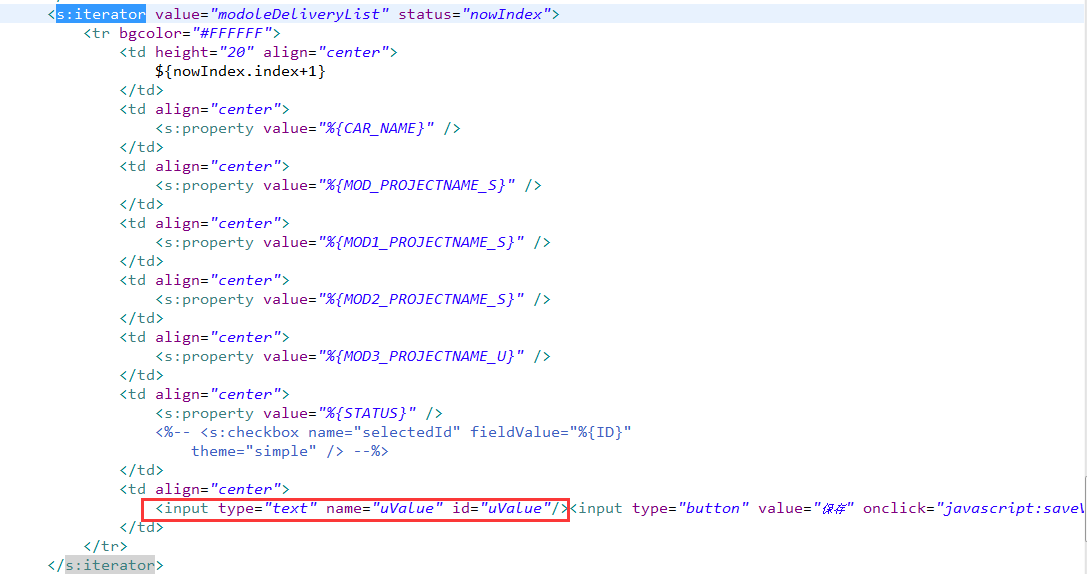Click the ${nowIndex.index+1} expression
This screenshot has width=1087, height=574.
[241, 71]
